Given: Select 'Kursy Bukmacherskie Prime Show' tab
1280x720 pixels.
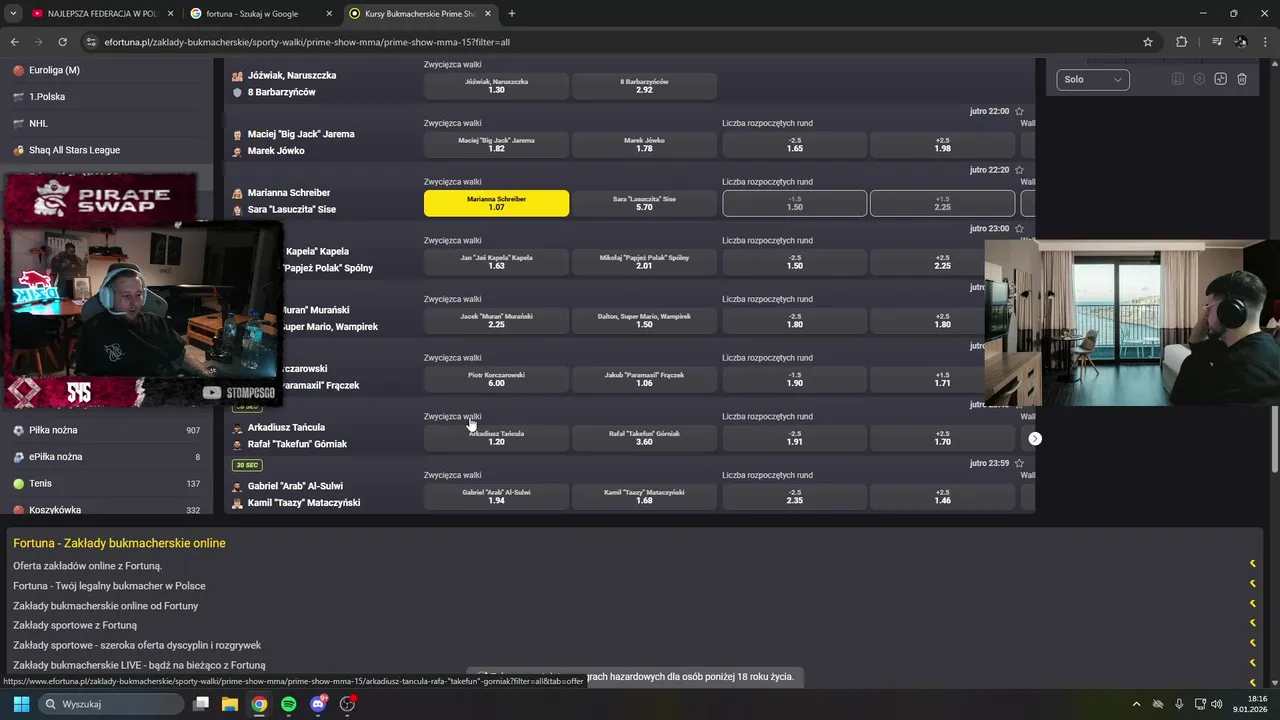Looking at the screenshot, I should (421, 14).
